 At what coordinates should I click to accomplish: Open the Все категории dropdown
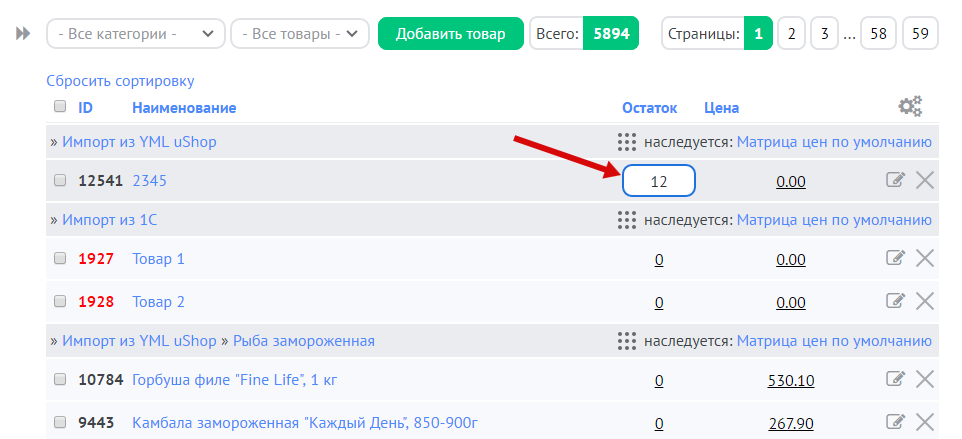tap(136, 34)
